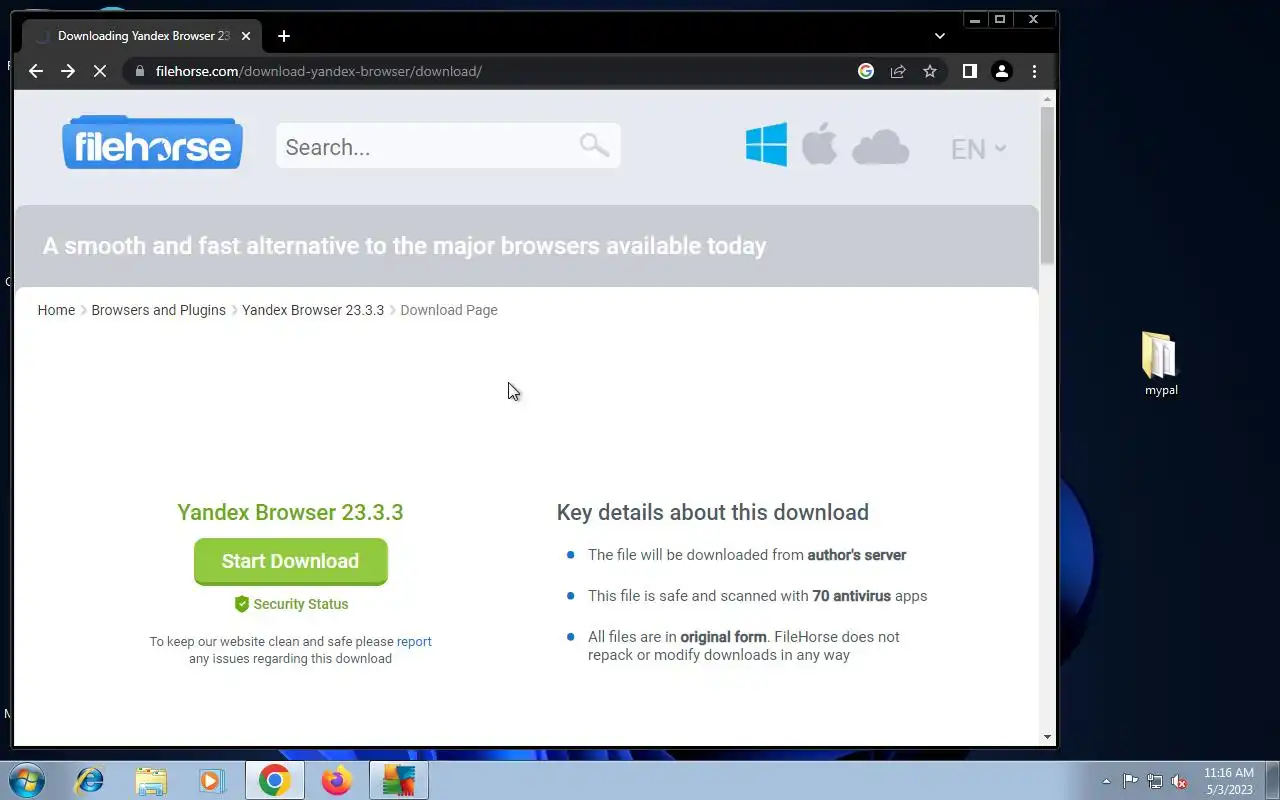Click the Google icon in the address bar

(866, 71)
